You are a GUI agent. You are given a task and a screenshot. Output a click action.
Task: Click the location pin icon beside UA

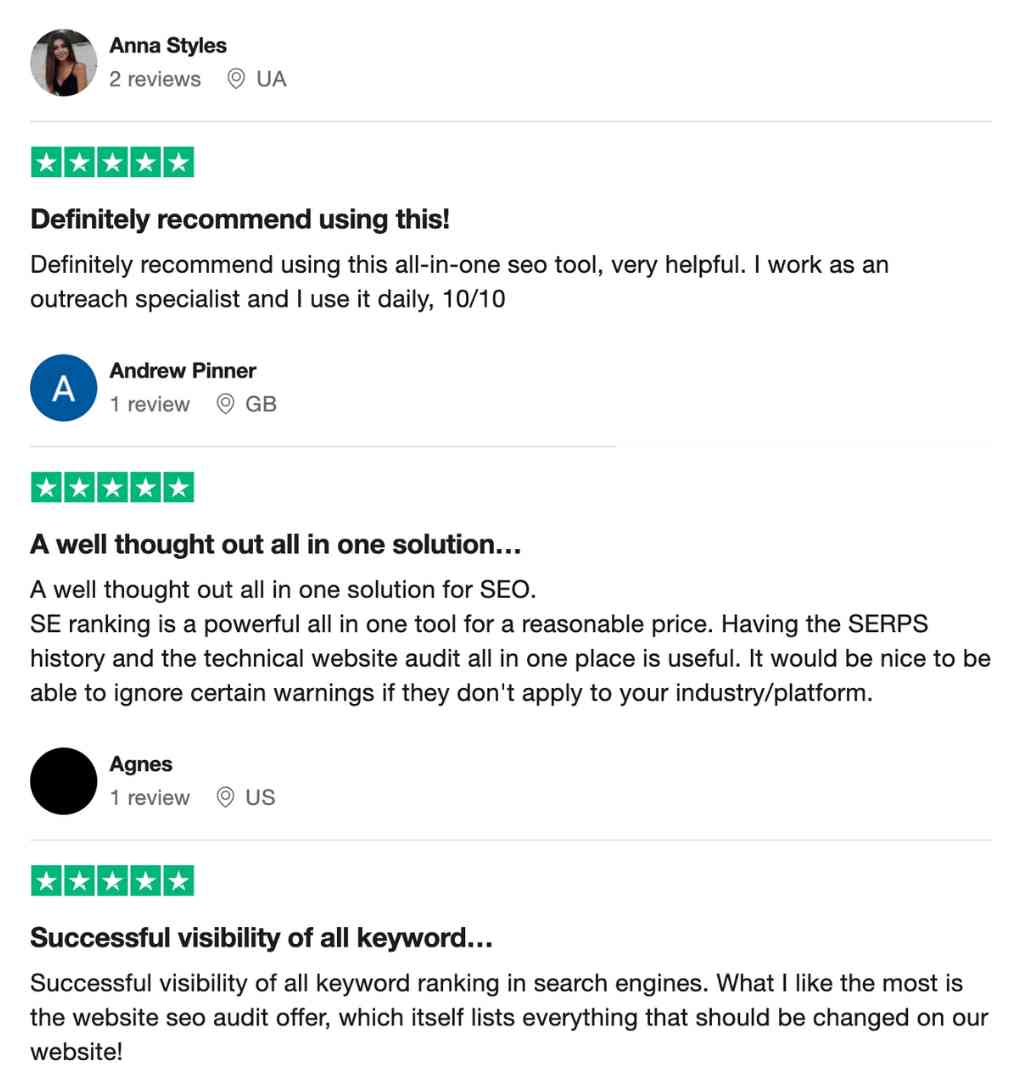click(x=236, y=79)
